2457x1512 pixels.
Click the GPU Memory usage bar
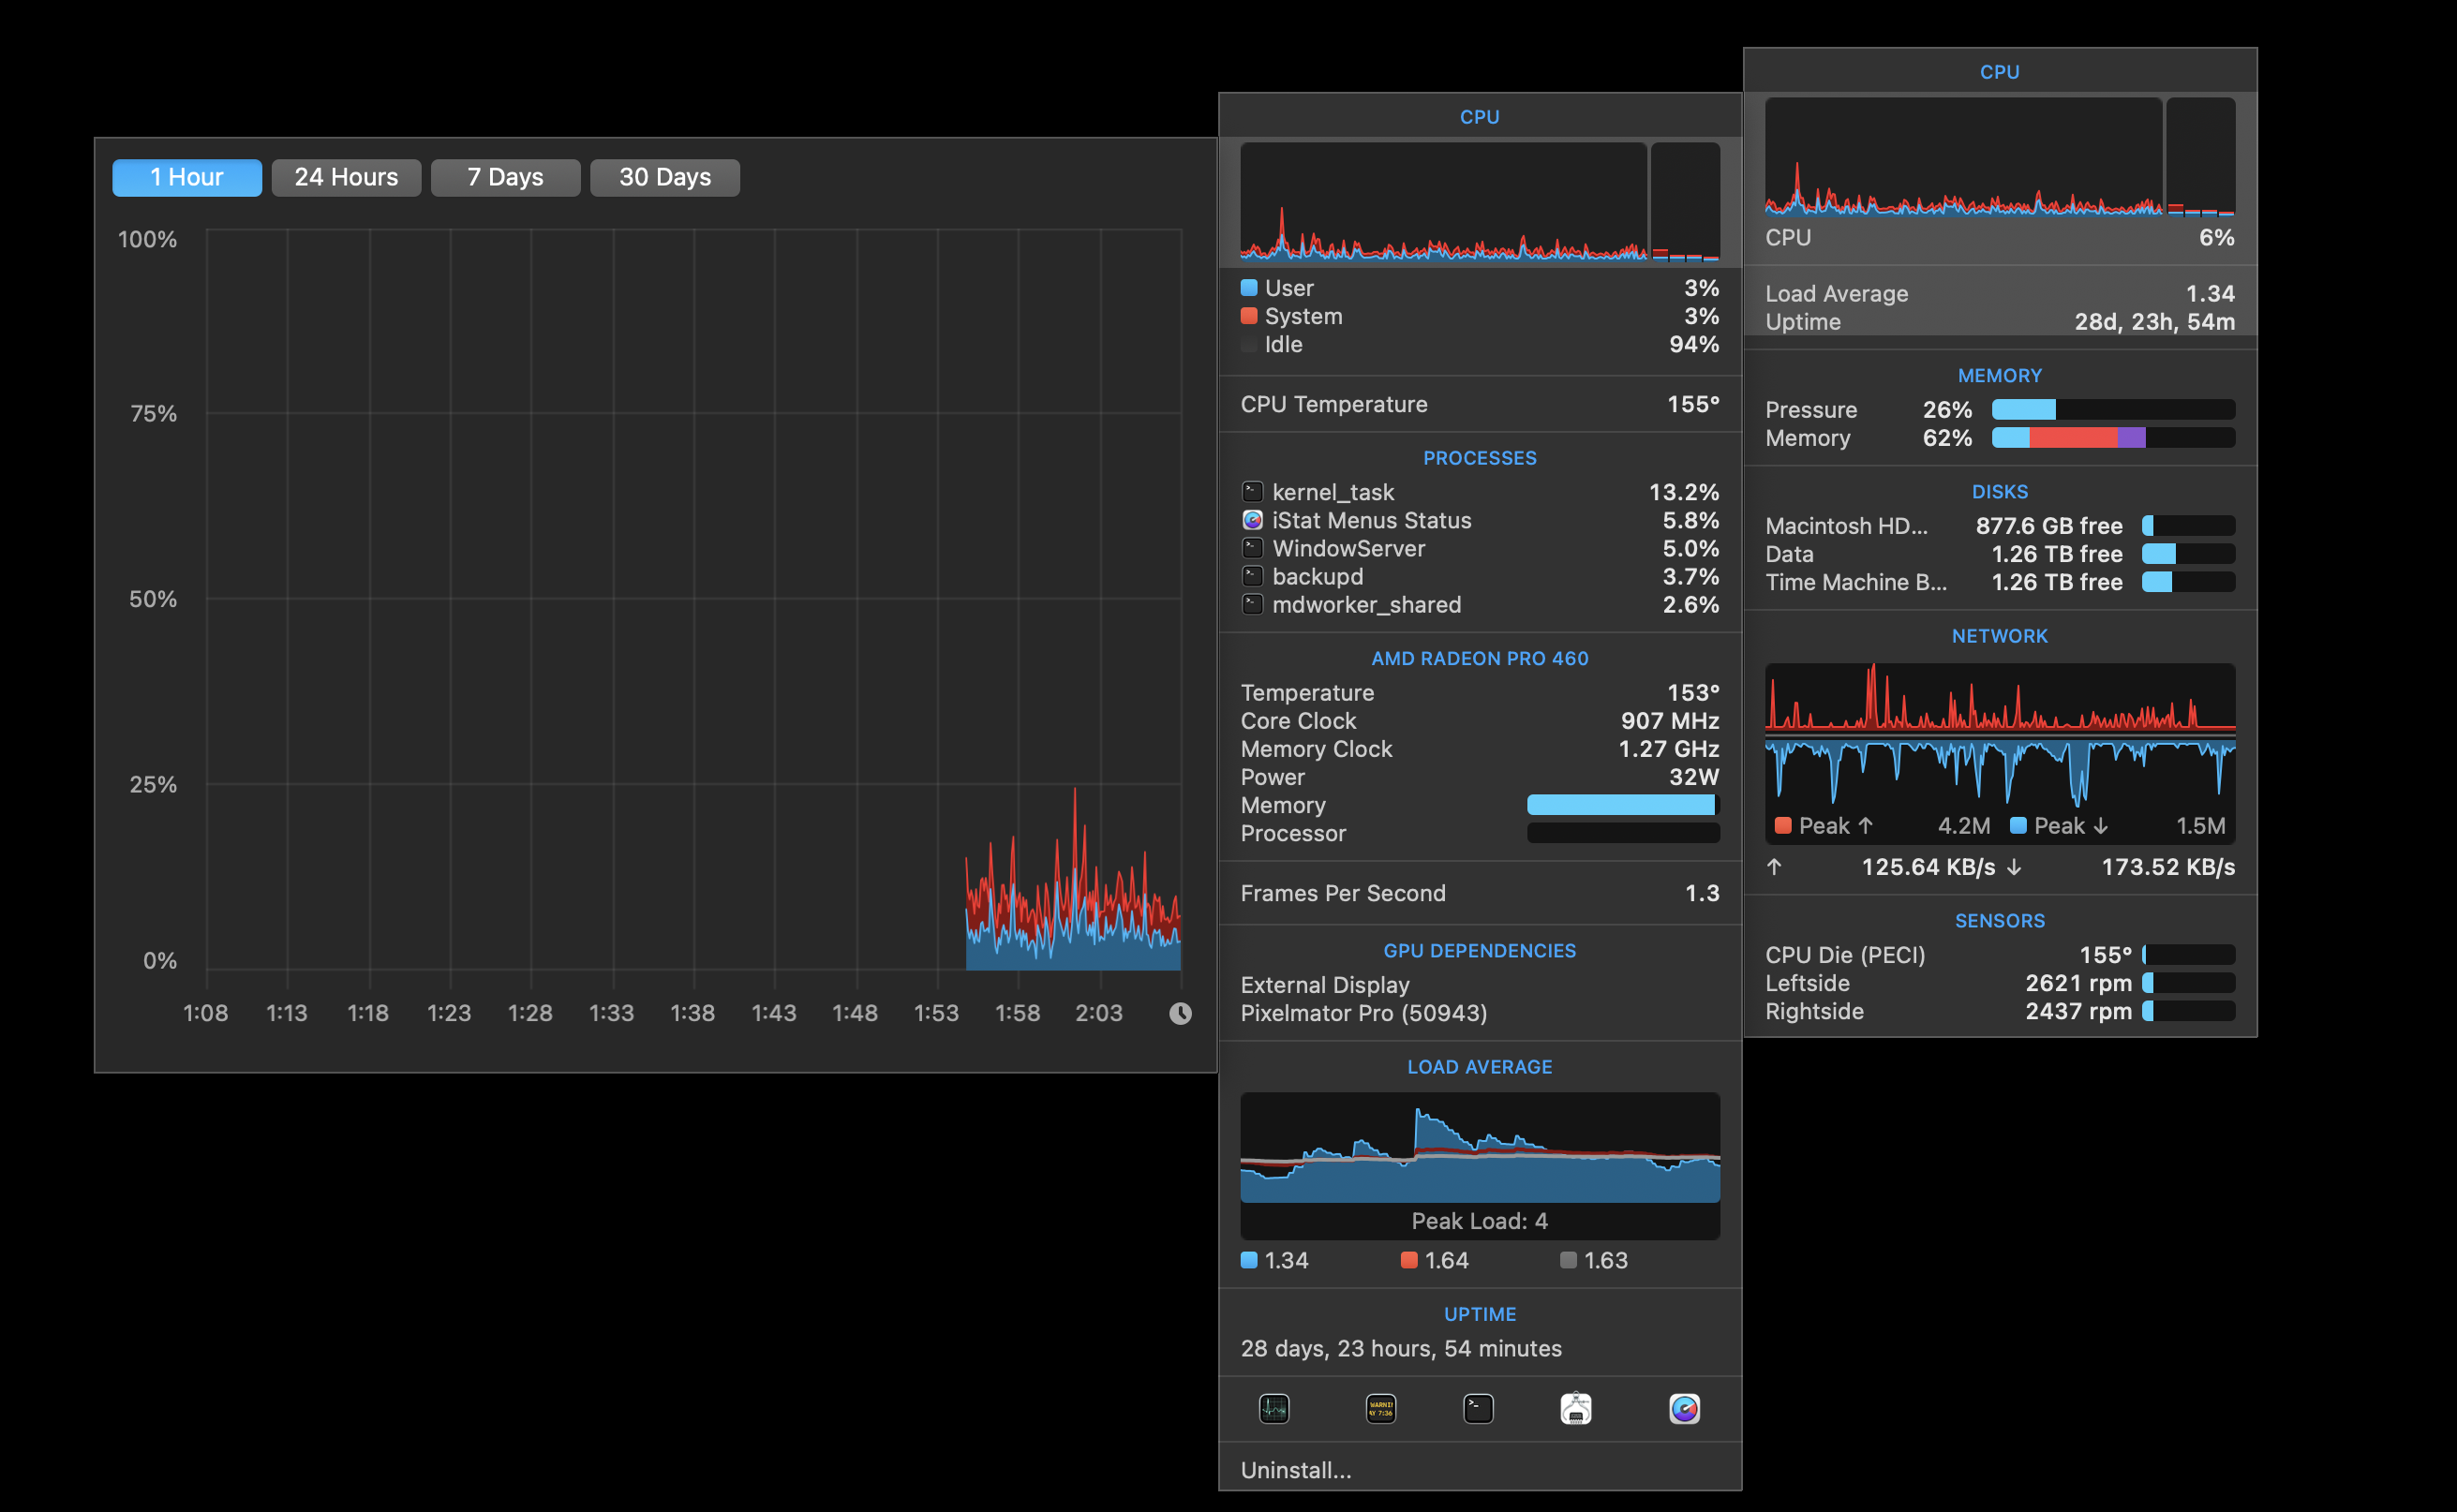1623,805
